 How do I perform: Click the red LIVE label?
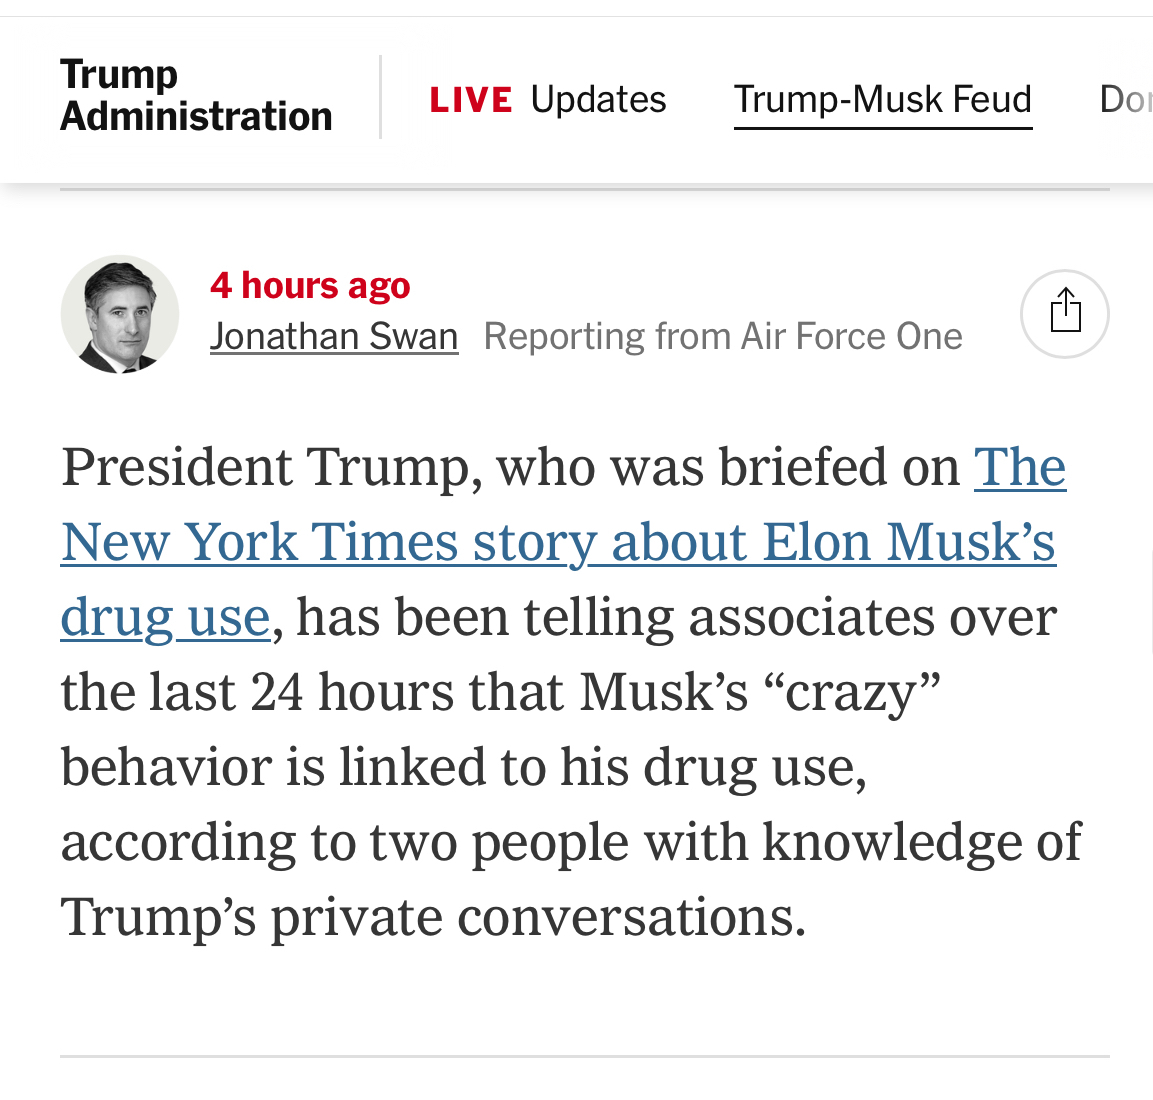click(x=471, y=100)
